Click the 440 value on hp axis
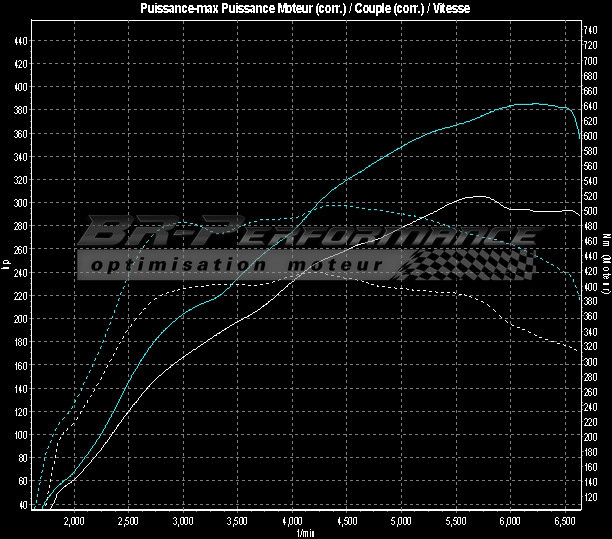This screenshot has width=612, height=539. point(21,41)
